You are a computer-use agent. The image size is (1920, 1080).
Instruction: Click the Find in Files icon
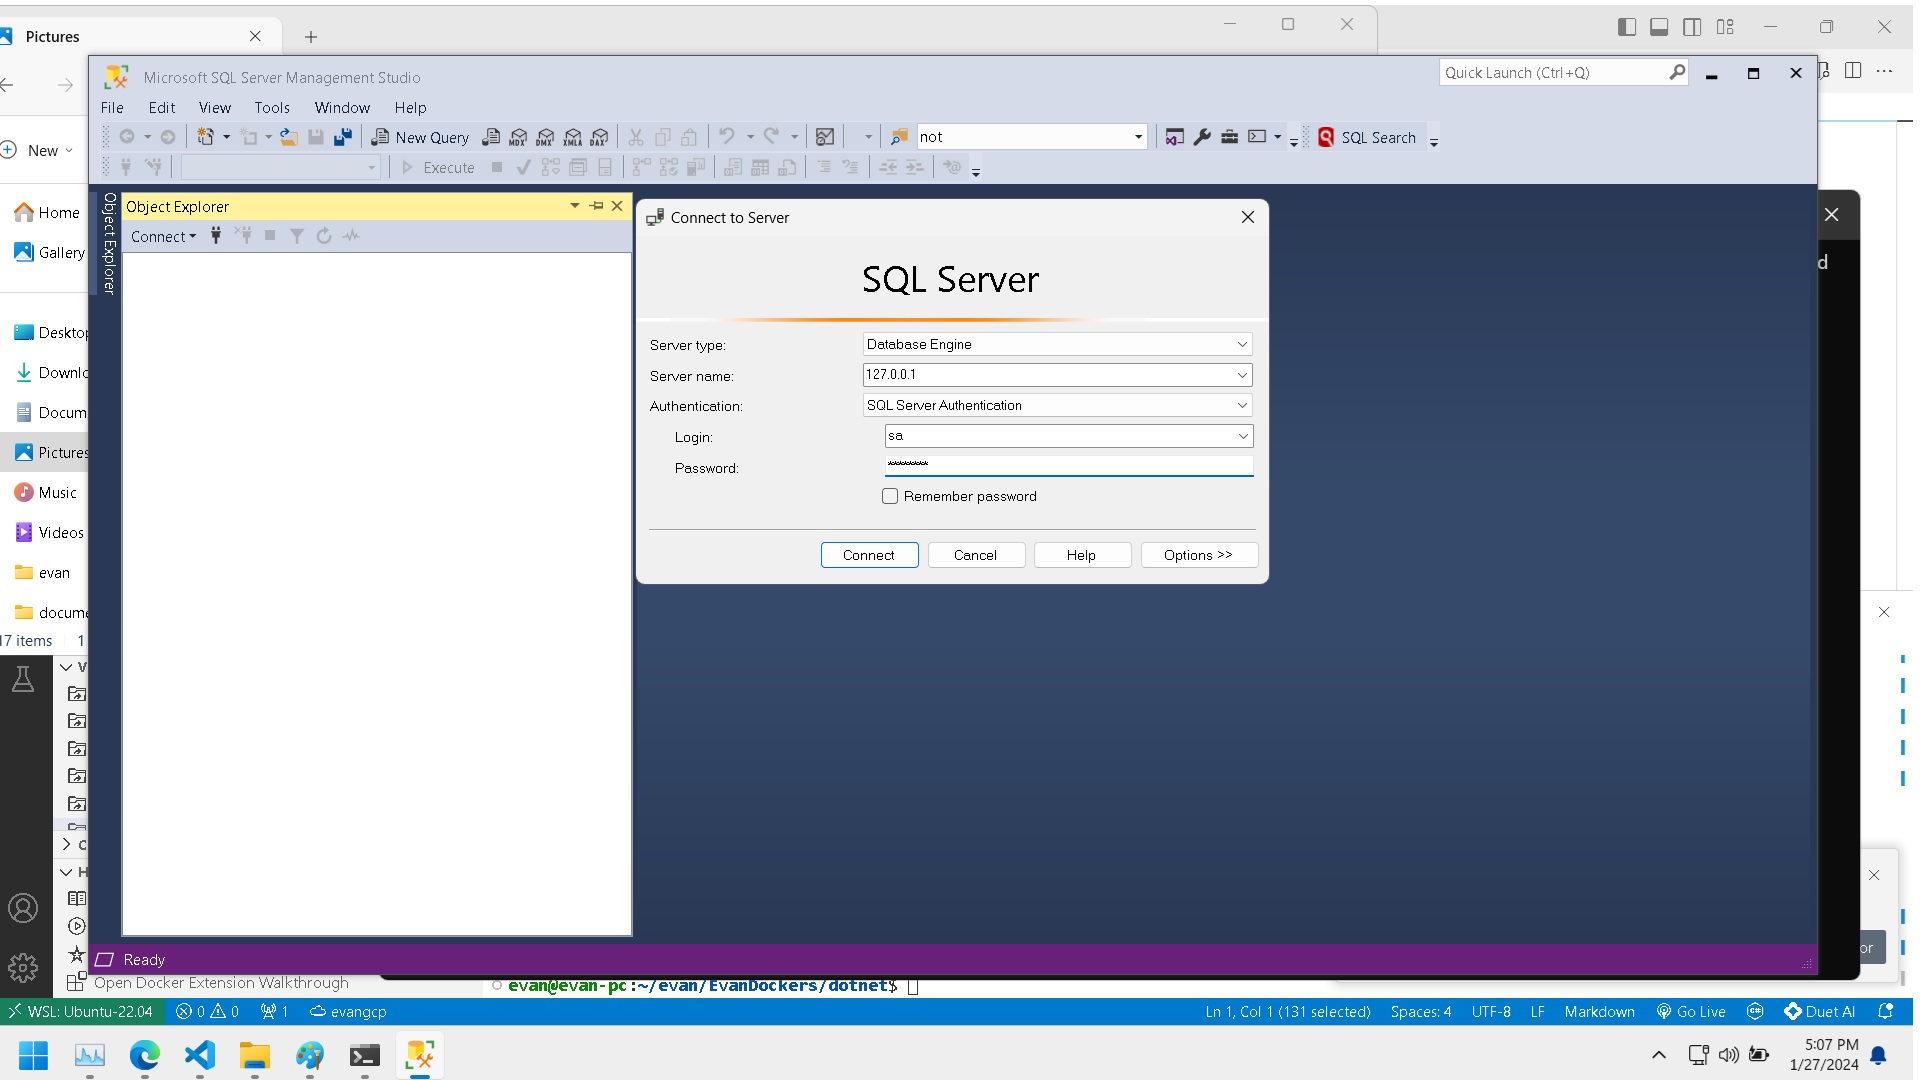(899, 137)
